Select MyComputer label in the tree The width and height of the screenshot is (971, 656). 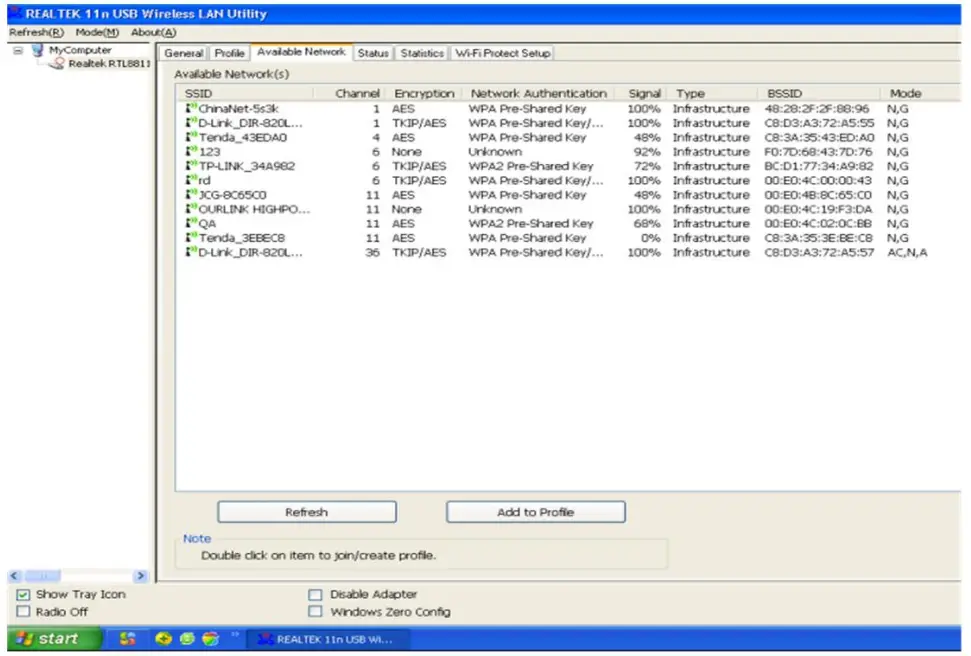coord(80,50)
